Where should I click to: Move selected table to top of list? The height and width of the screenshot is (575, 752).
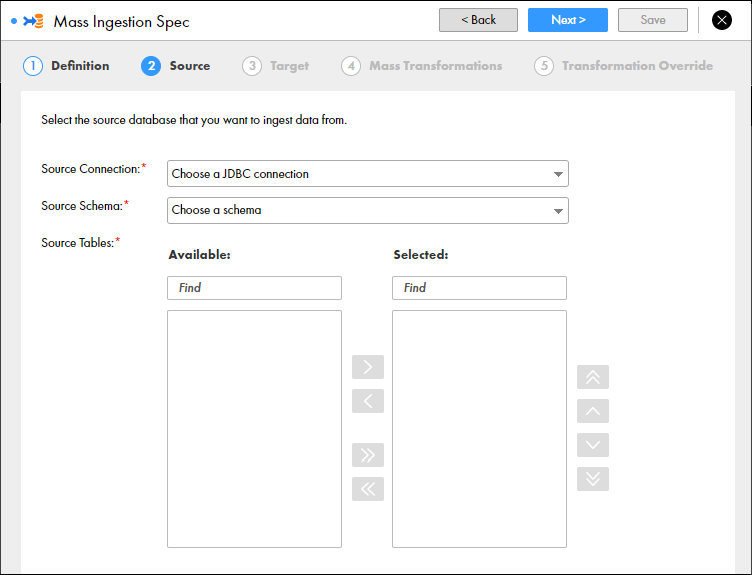pyautogui.click(x=593, y=377)
